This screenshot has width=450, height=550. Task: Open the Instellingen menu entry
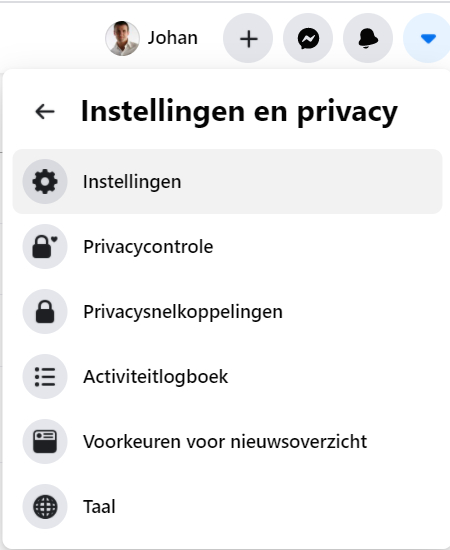pyautogui.click(x=227, y=182)
